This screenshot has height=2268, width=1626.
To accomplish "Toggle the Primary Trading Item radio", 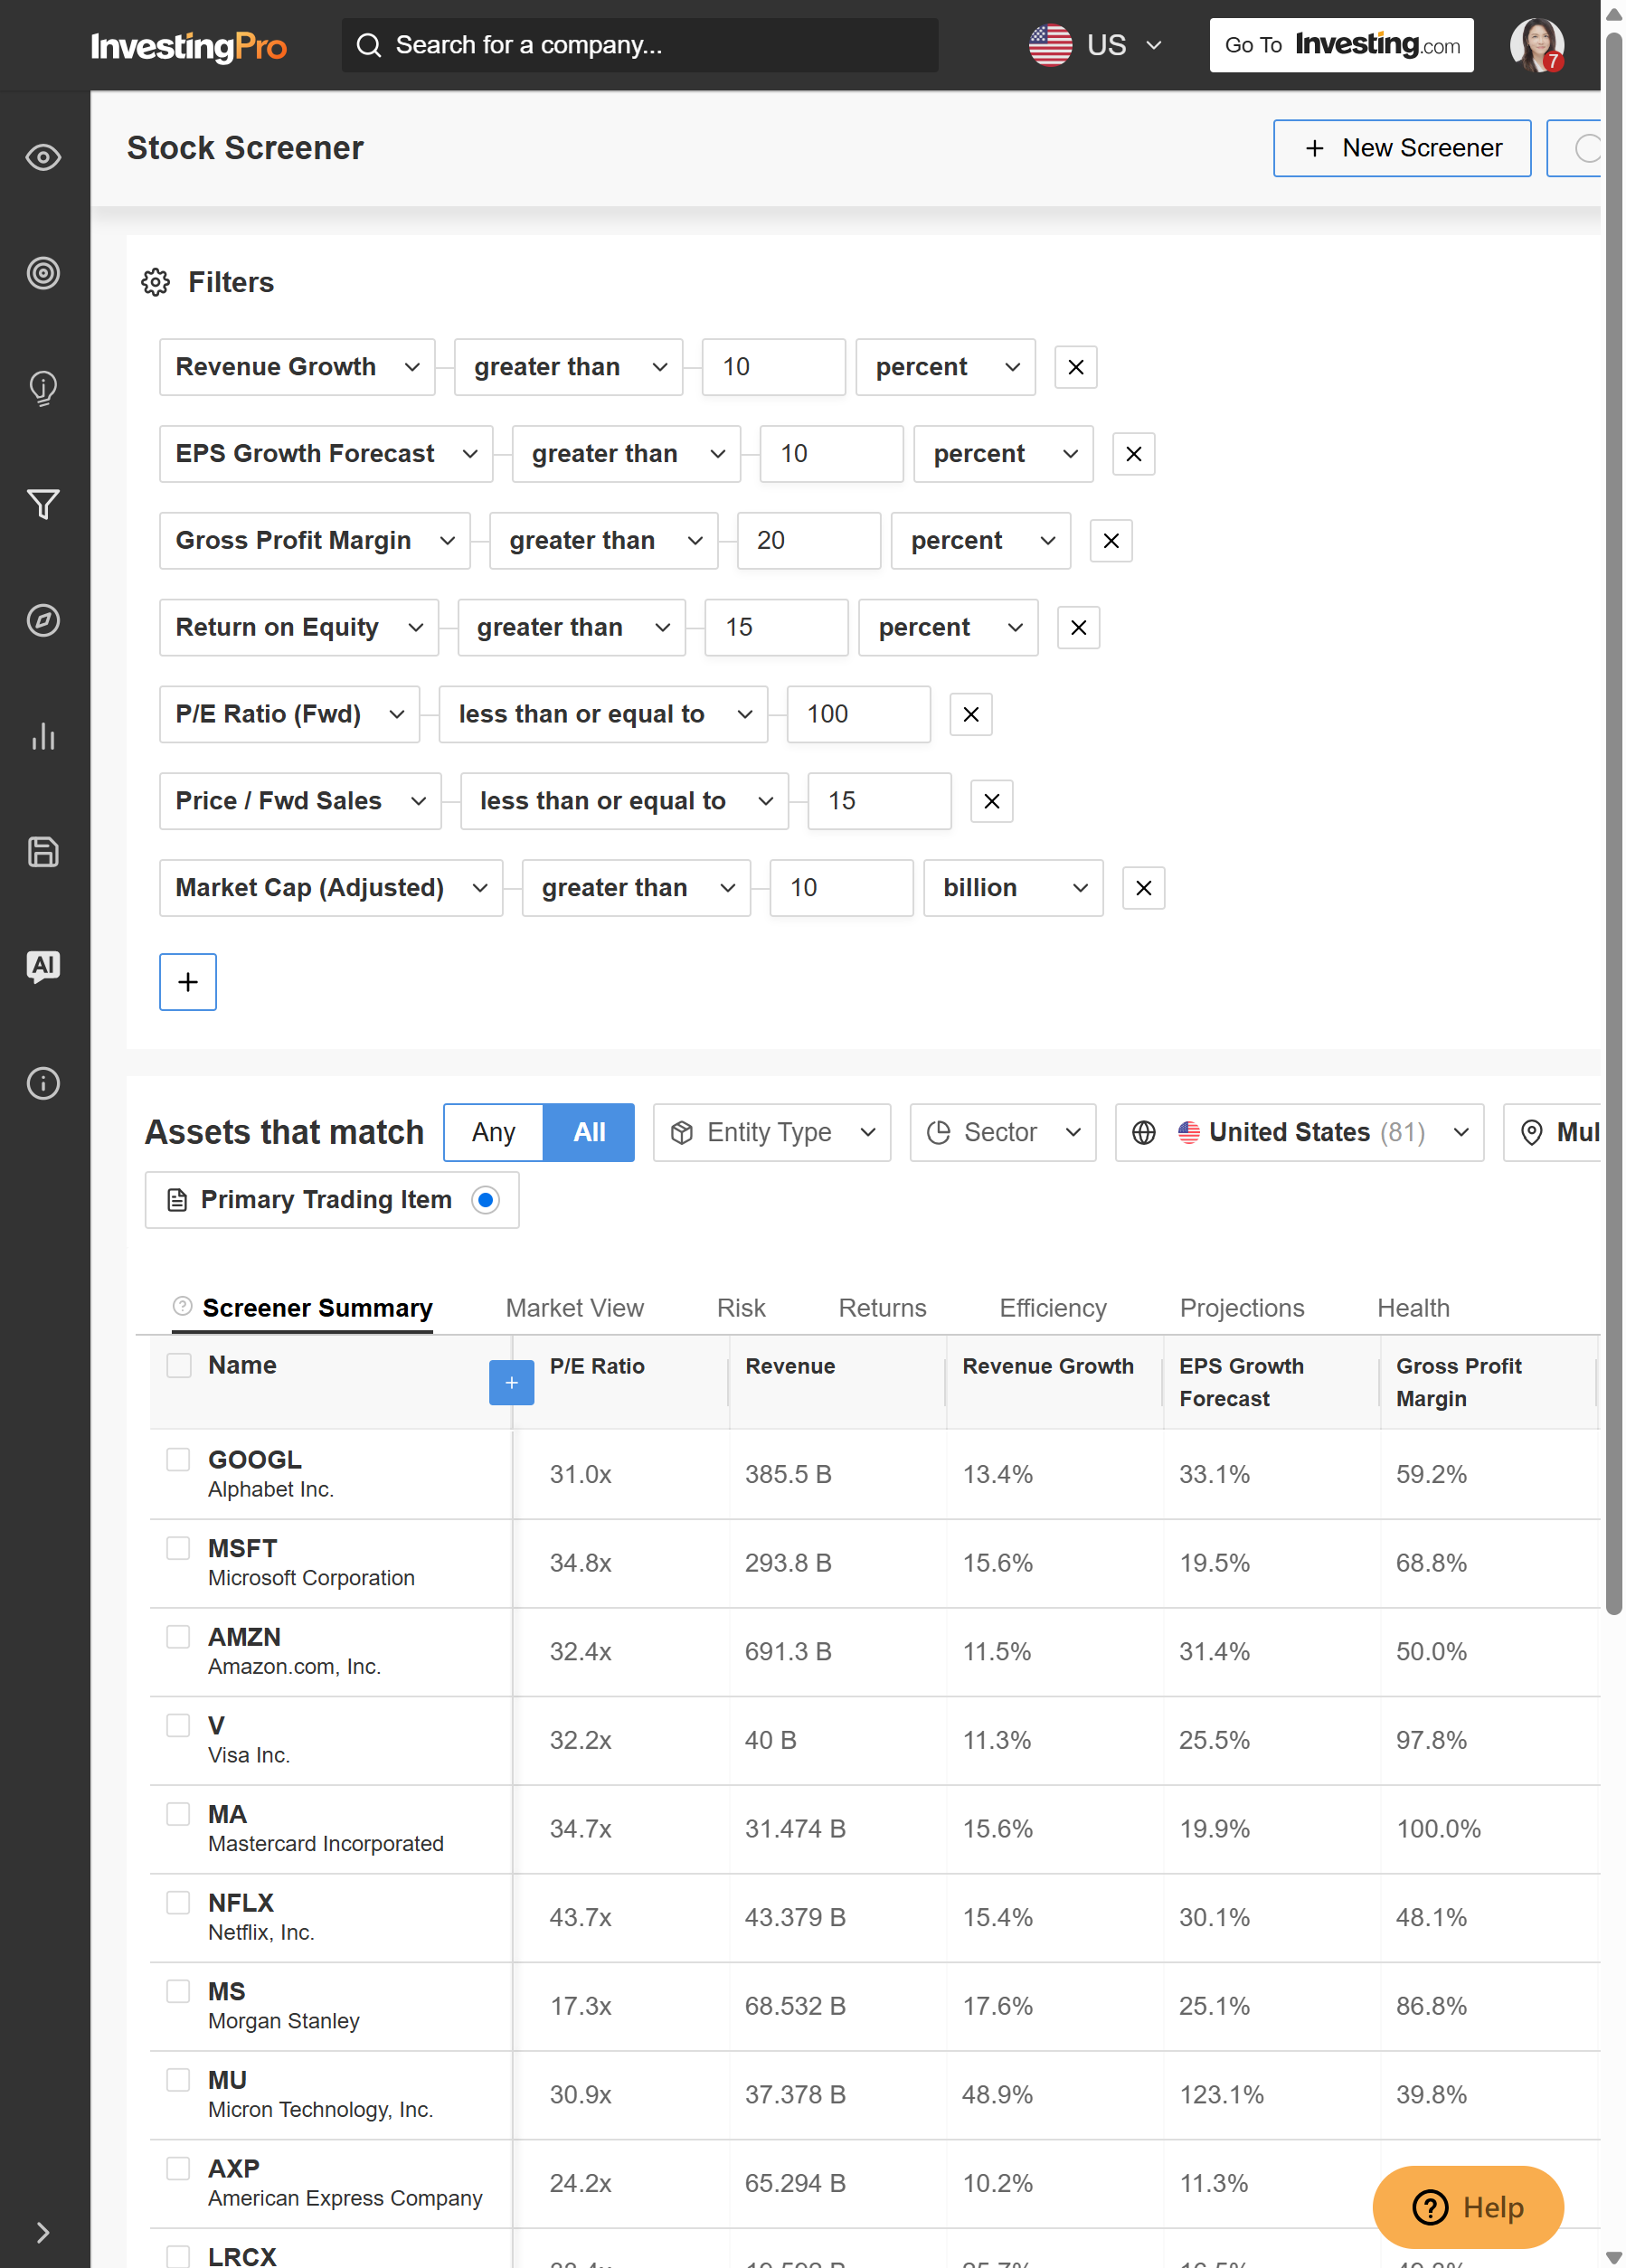I will (485, 1200).
